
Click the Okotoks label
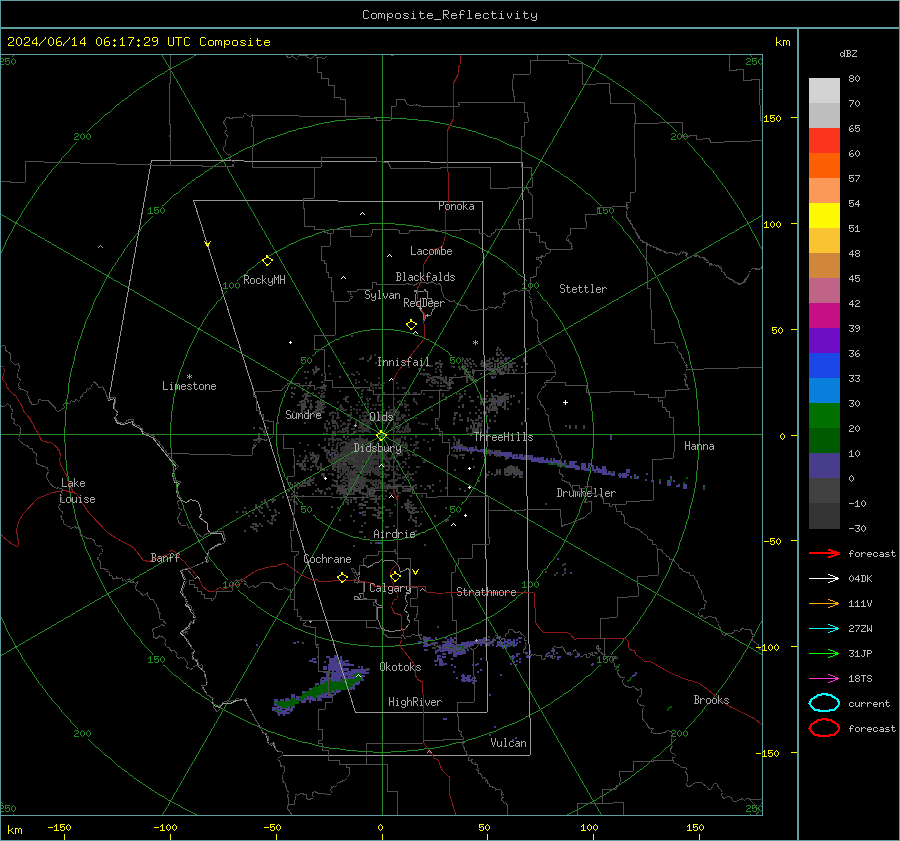pos(400,667)
